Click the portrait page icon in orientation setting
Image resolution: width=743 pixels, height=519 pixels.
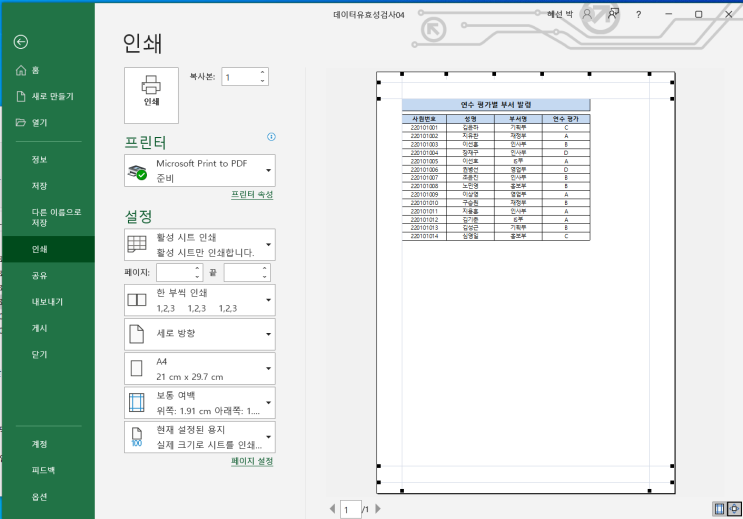coord(136,334)
